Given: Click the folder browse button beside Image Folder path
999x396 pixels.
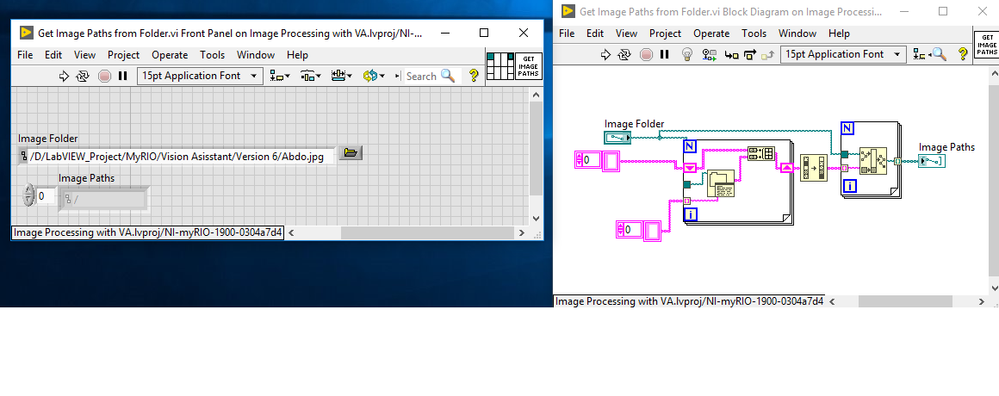Looking at the screenshot, I should pos(350,153).
